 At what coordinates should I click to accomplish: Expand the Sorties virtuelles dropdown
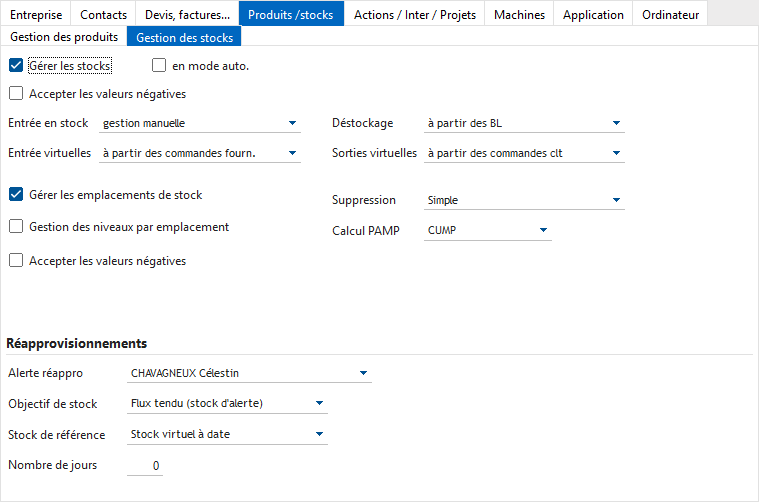tap(524, 154)
